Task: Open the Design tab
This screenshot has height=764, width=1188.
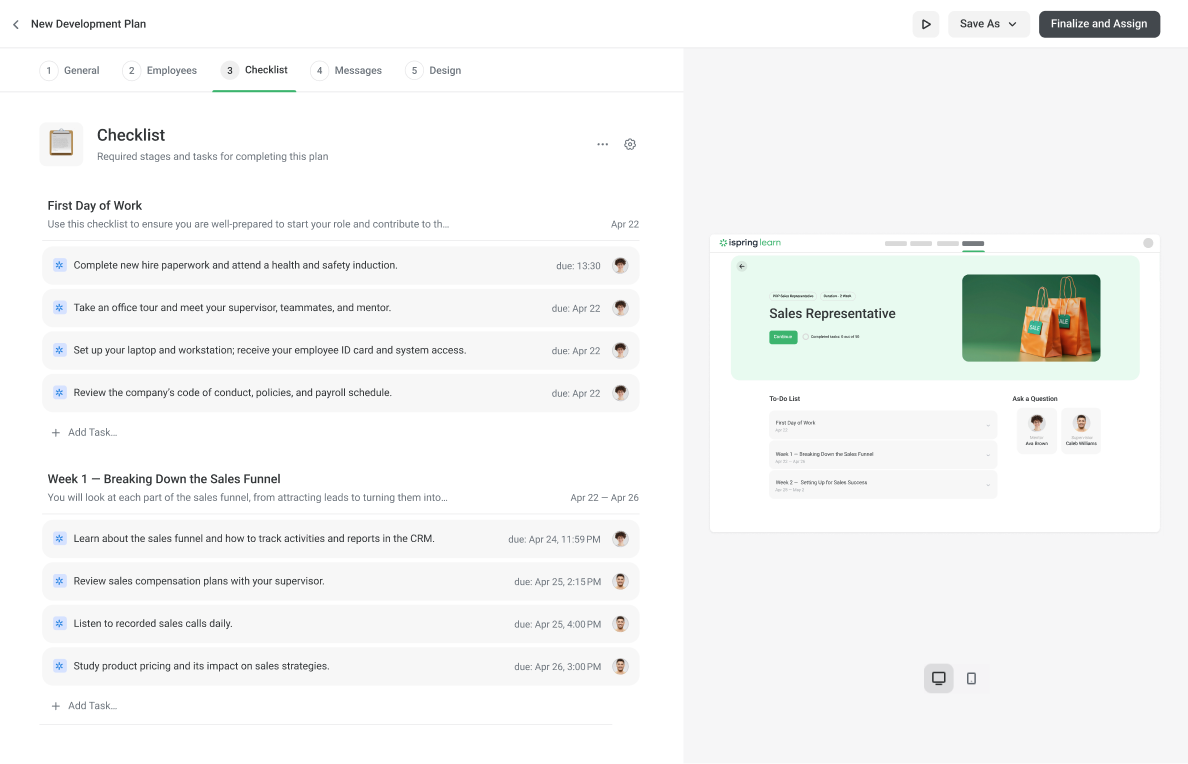Action: point(434,71)
